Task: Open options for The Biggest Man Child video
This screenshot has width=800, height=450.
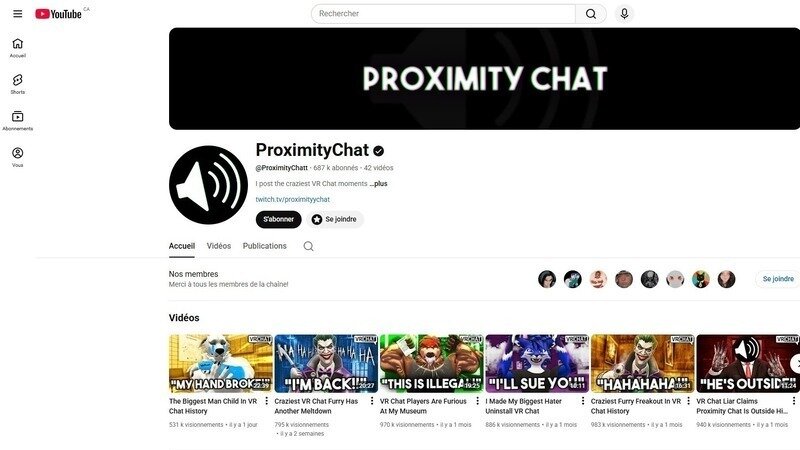Action: (x=266, y=401)
